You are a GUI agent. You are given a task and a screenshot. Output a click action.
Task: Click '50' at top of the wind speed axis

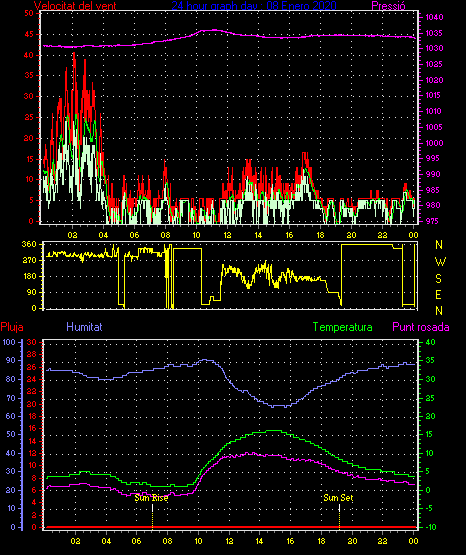click(29, 13)
